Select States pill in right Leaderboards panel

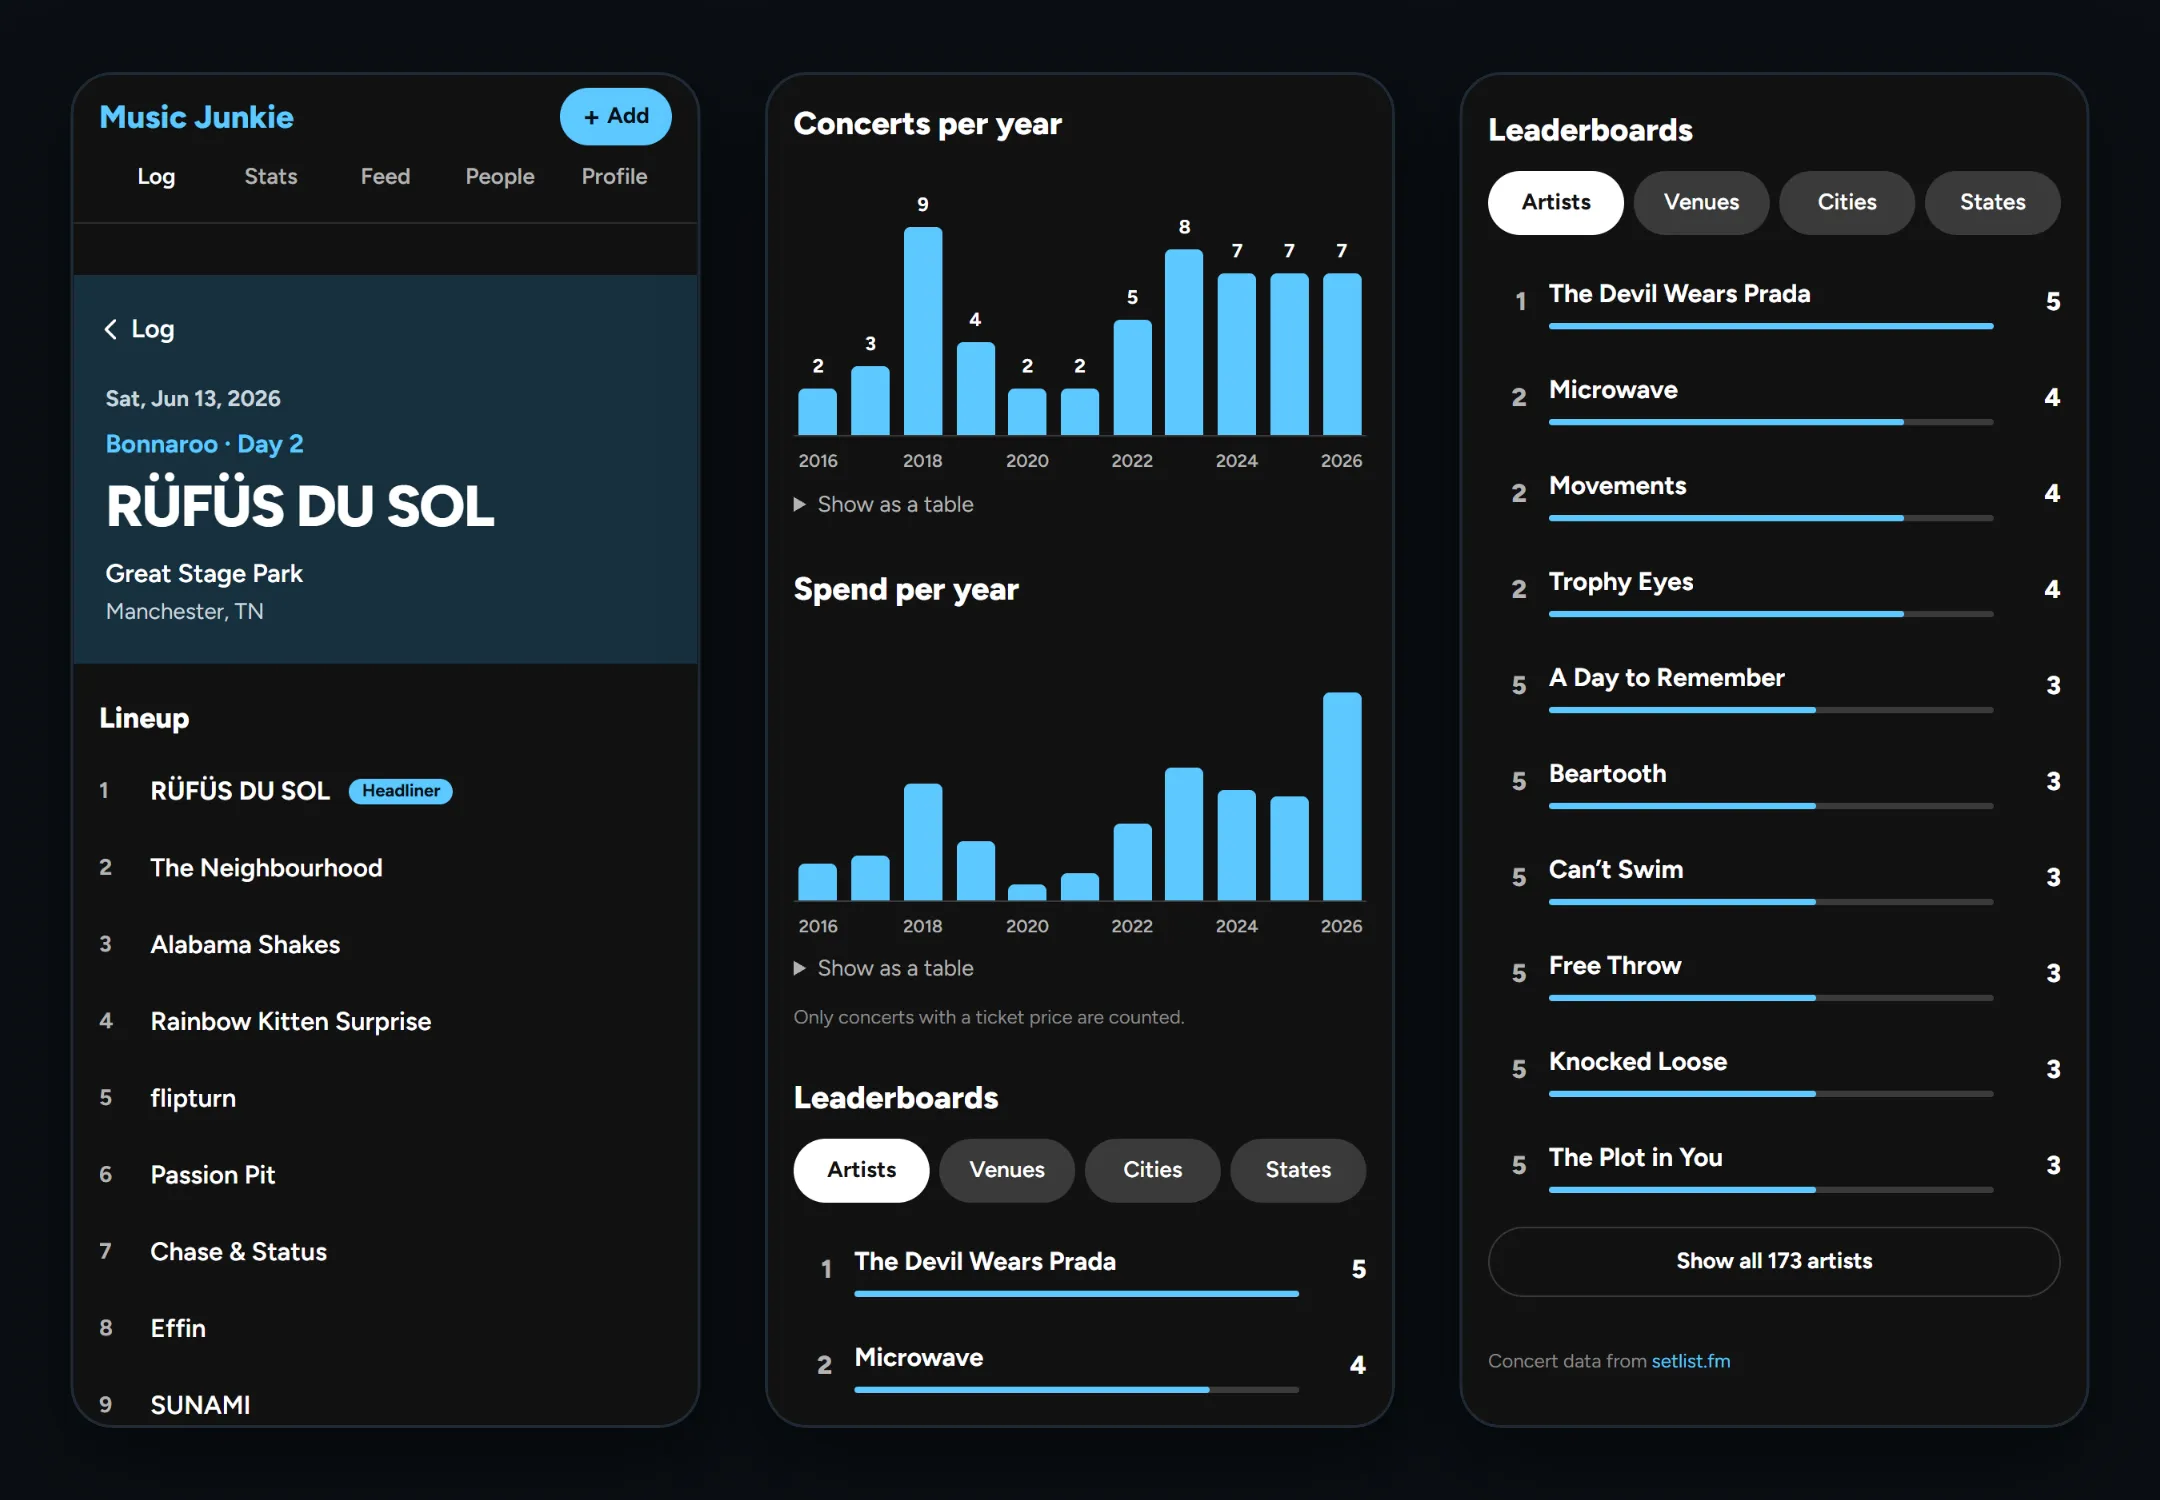(1992, 203)
